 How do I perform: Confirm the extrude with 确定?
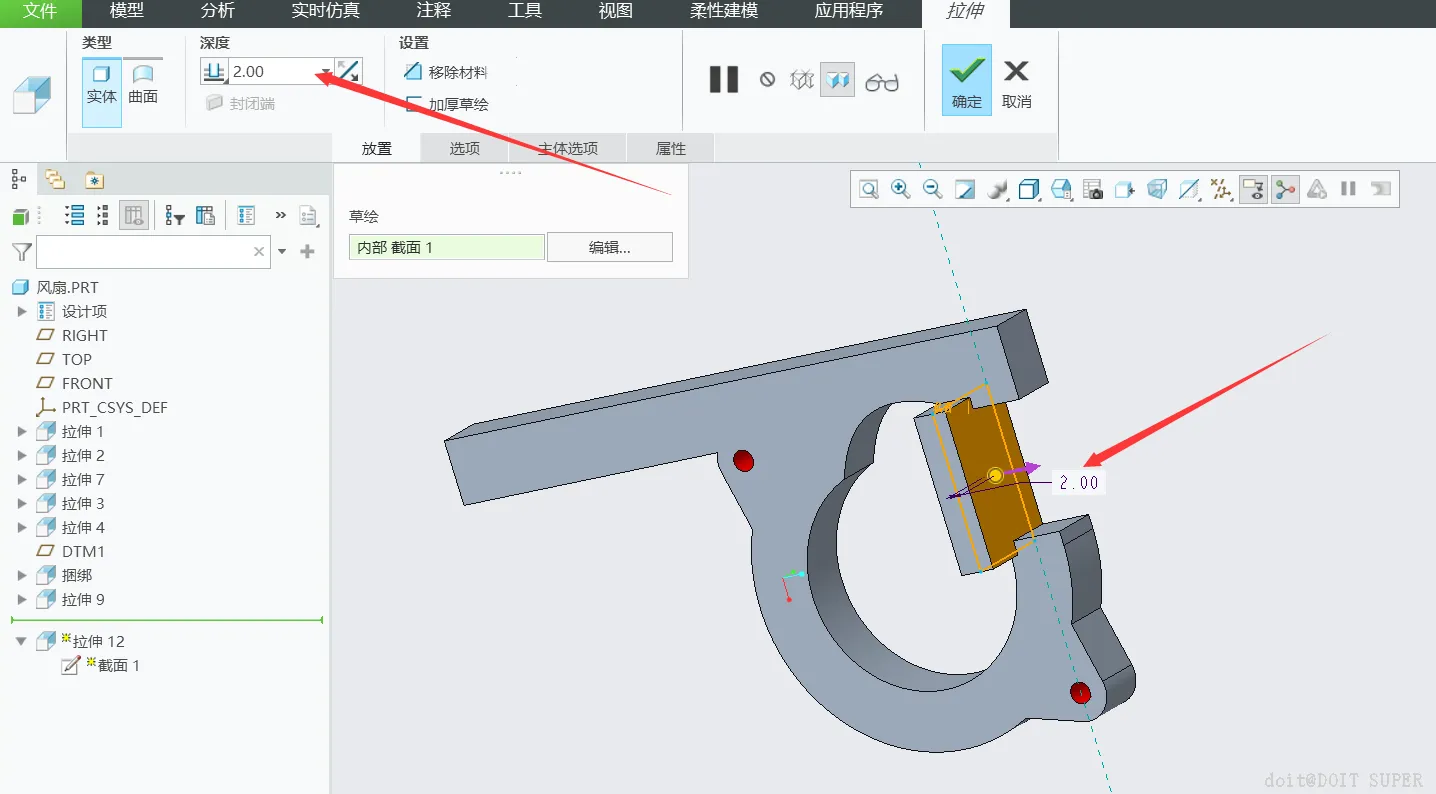coord(967,80)
